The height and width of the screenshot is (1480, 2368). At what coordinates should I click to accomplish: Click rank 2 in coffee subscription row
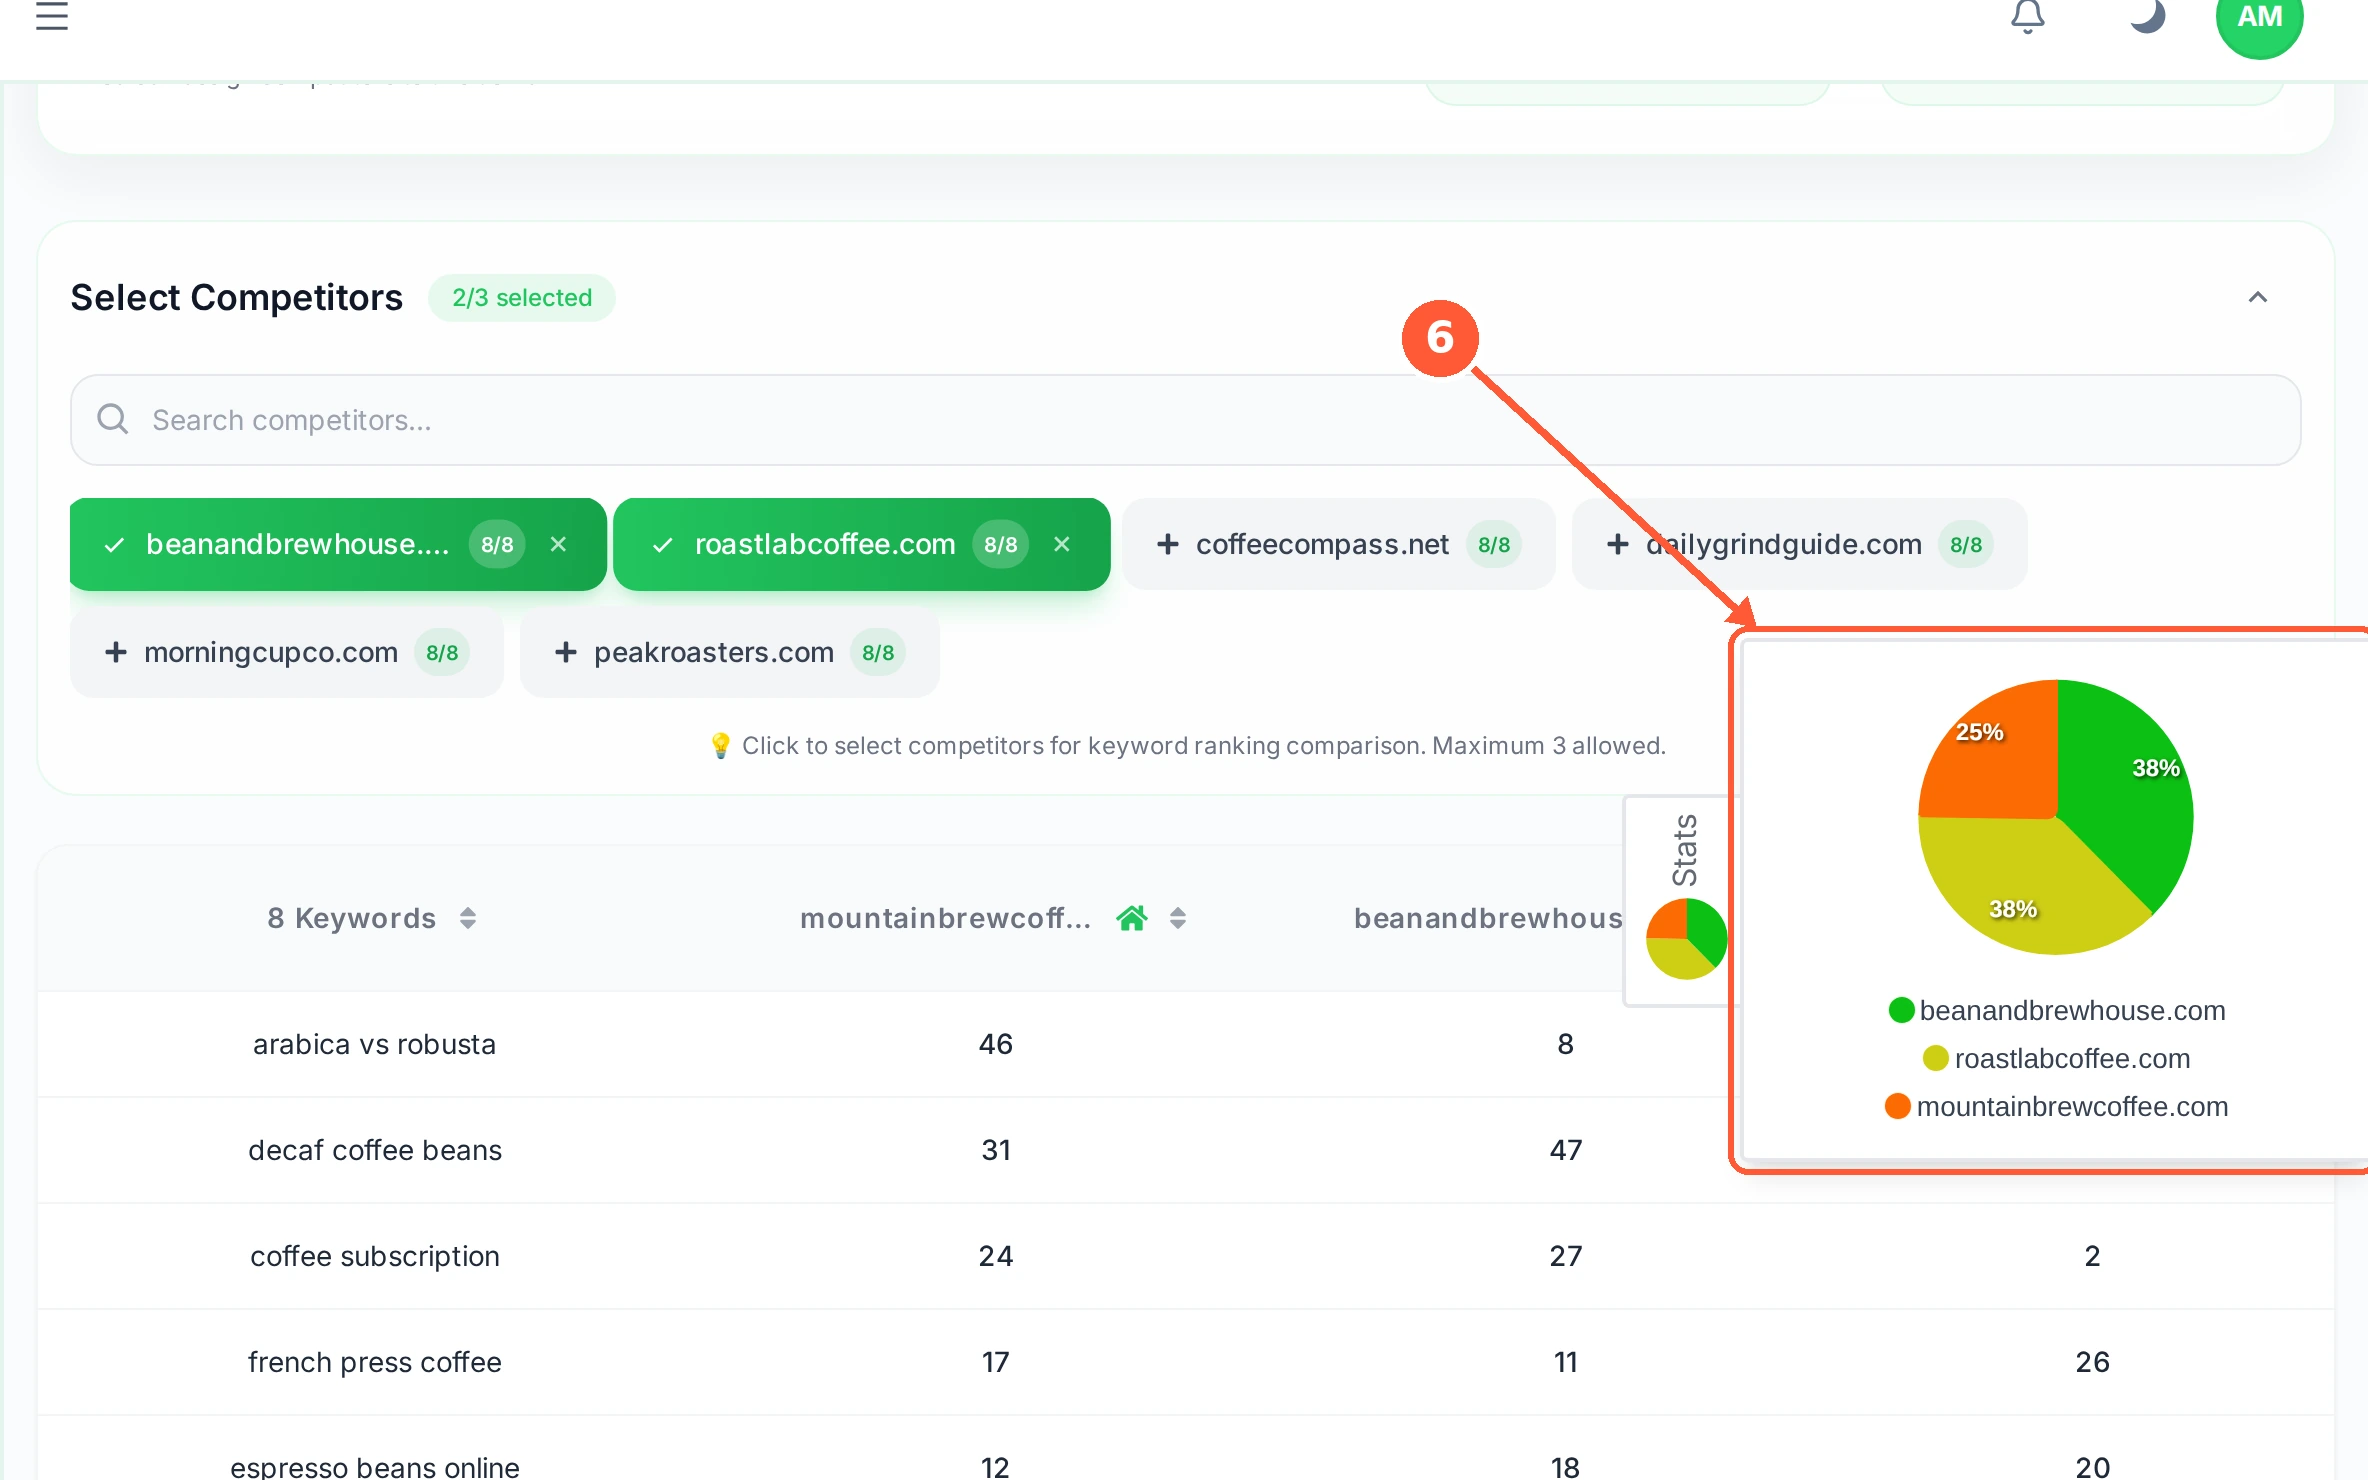(2092, 1256)
